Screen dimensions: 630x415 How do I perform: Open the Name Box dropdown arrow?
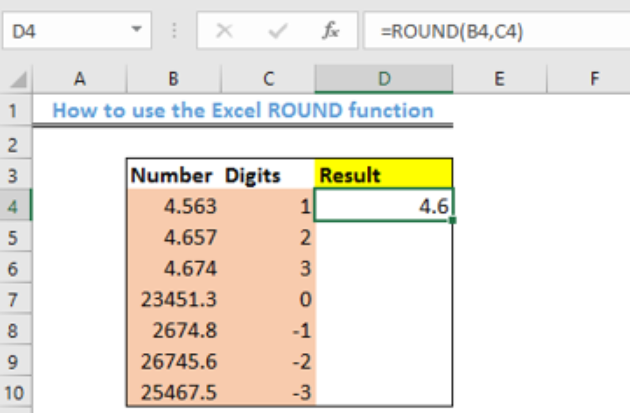[x=137, y=30]
